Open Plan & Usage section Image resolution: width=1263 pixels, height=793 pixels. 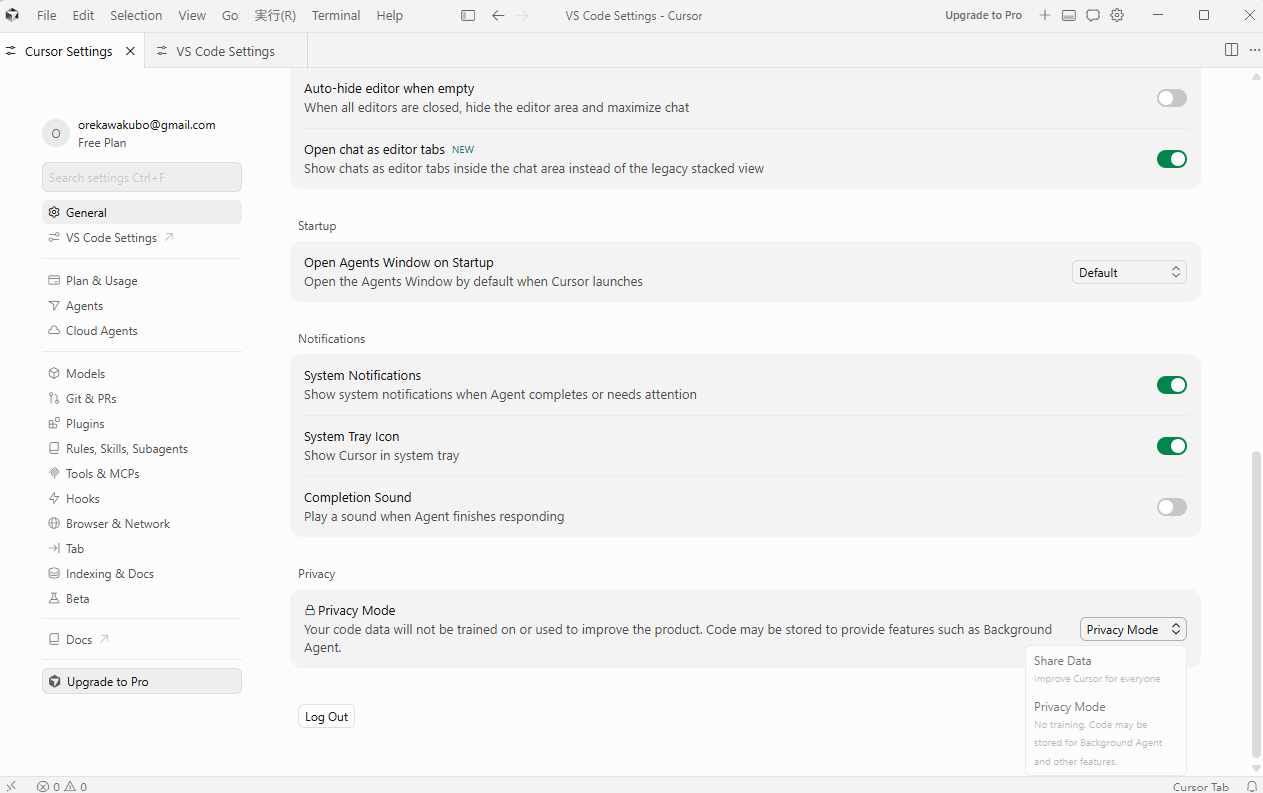click(142, 280)
